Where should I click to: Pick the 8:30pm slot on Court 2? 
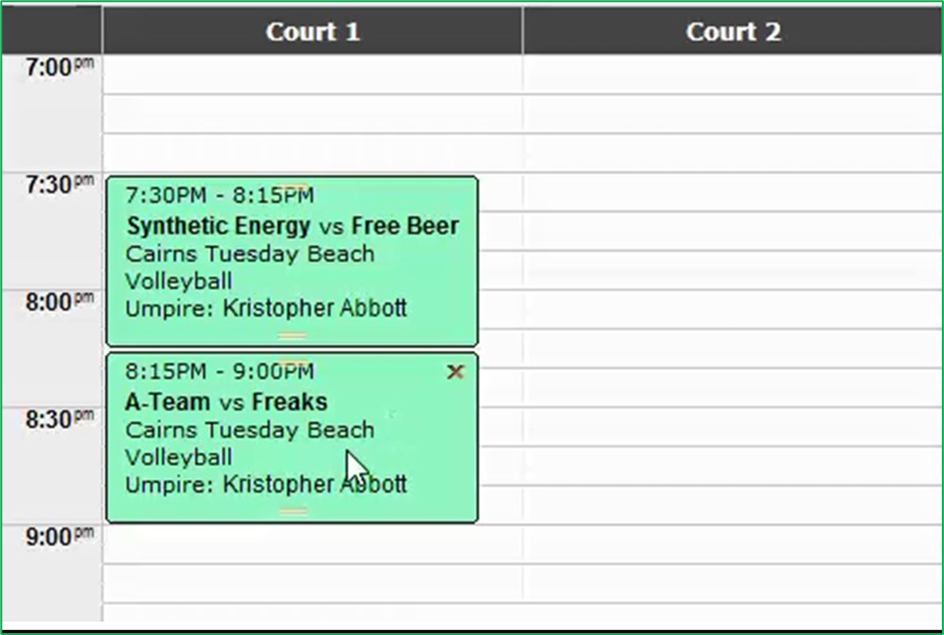coord(733,427)
